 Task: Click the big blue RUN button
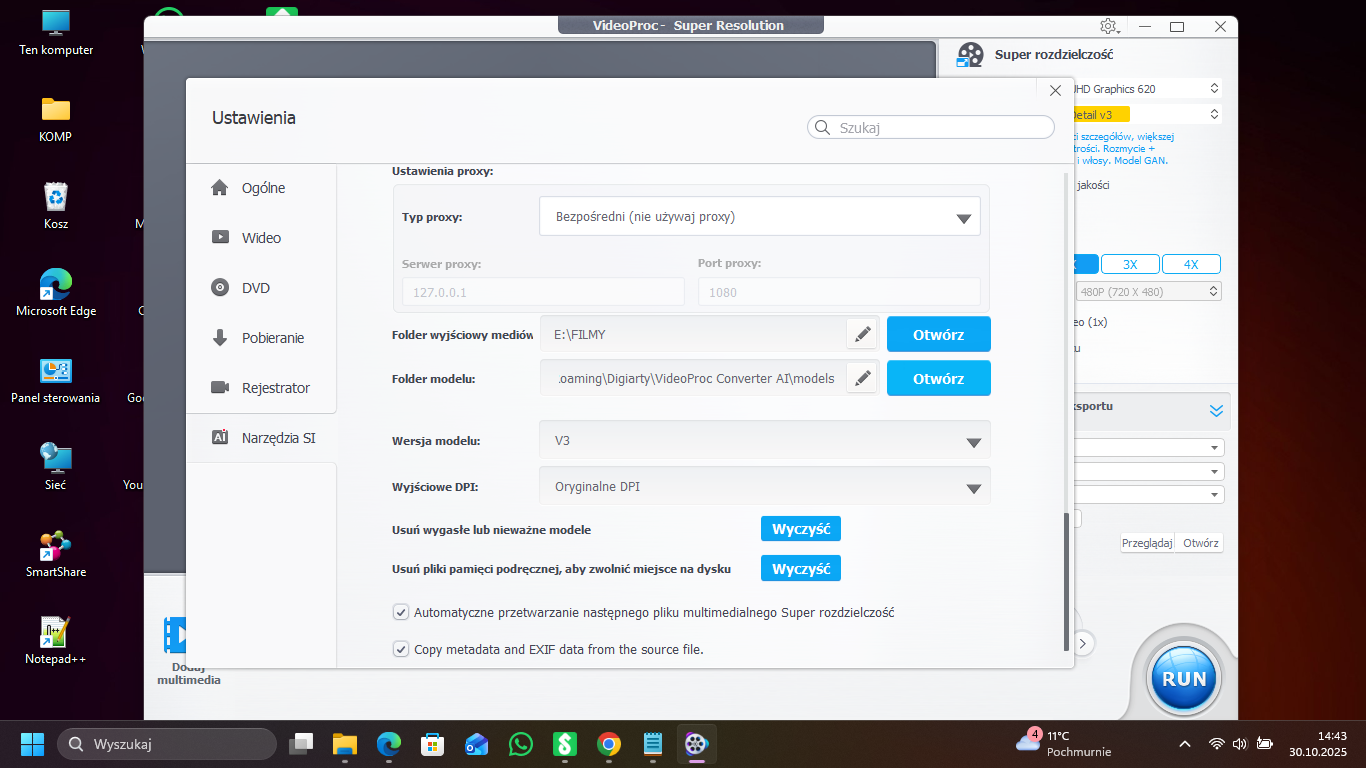point(1183,678)
